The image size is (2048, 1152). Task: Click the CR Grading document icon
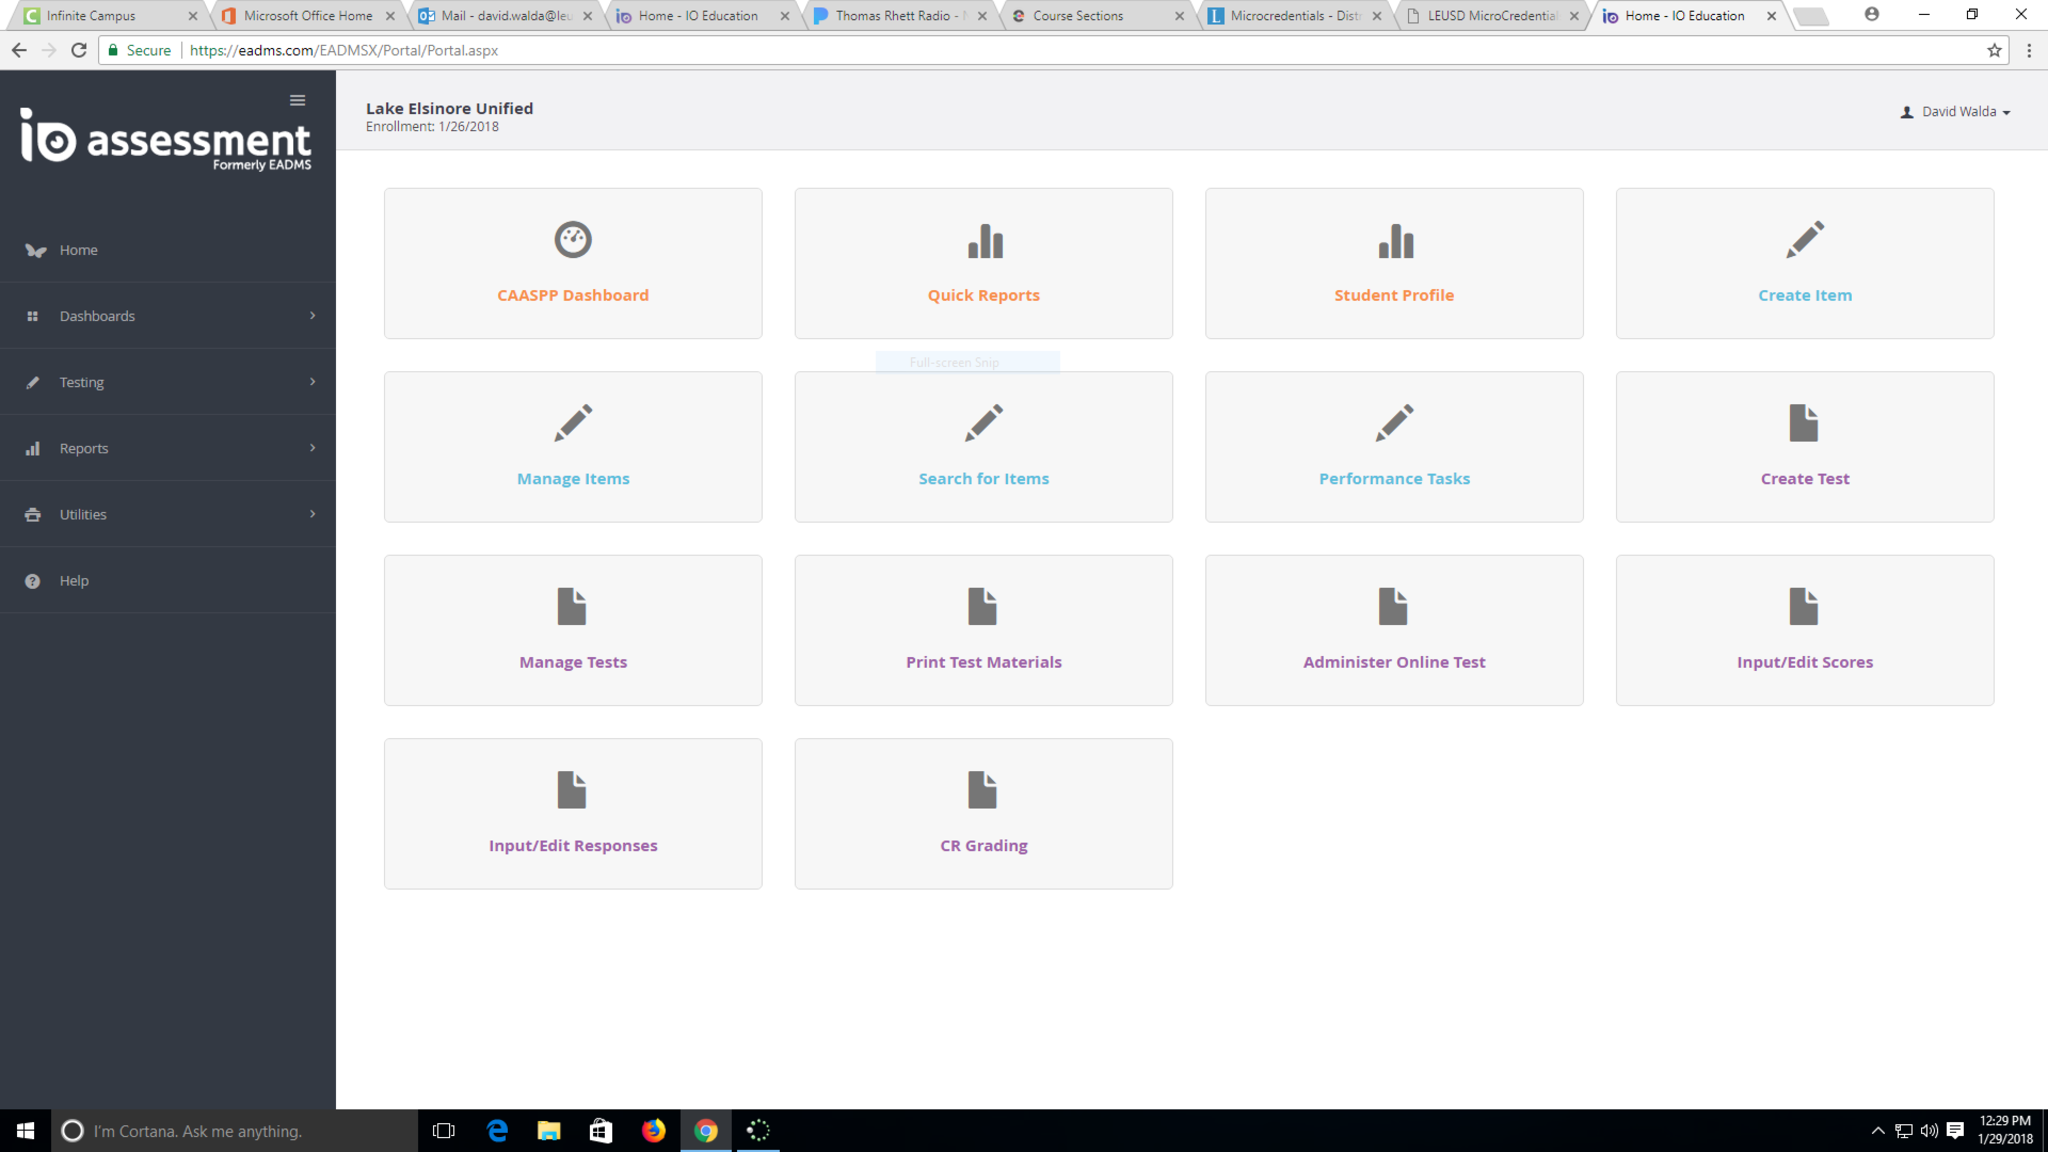coord(983,790)
